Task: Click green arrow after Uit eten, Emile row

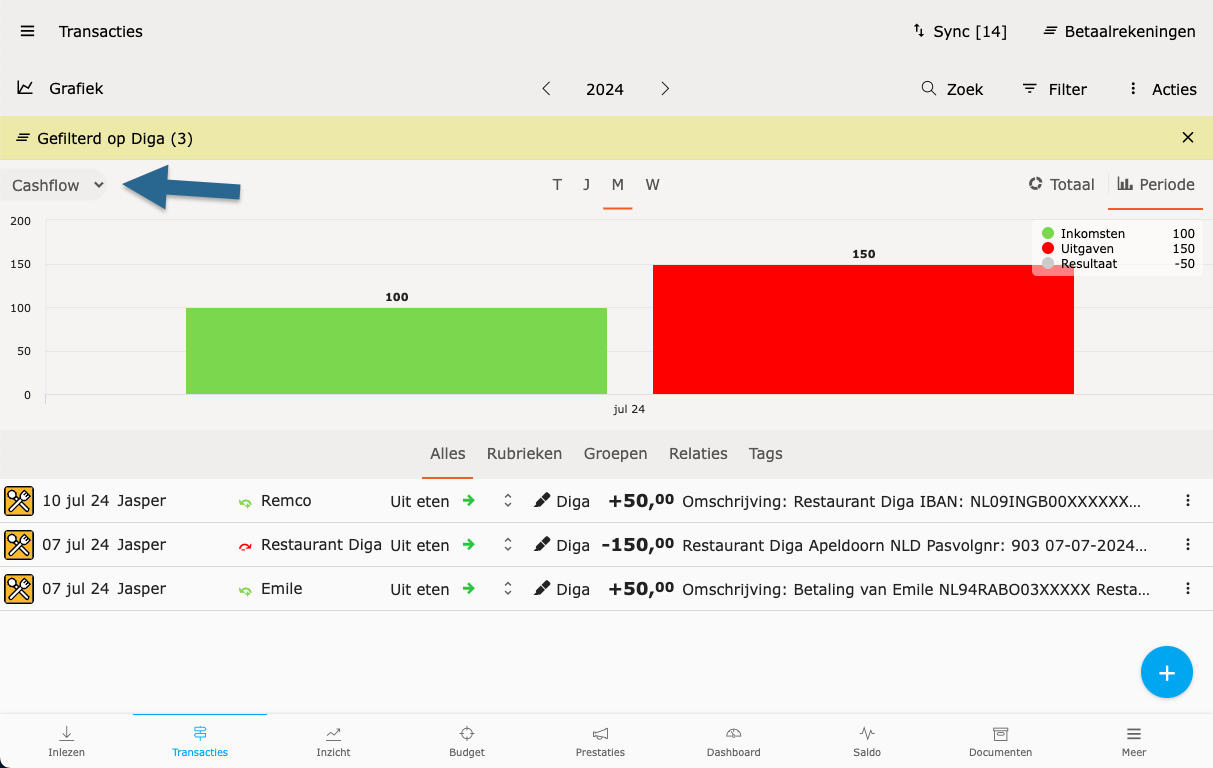Action: click(468, 589)
